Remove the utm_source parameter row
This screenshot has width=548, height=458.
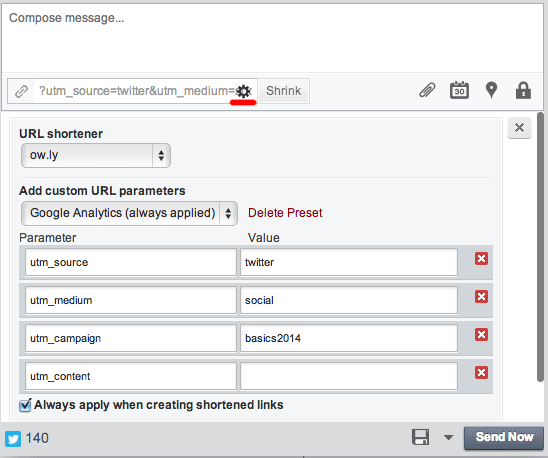click(481, 259)
